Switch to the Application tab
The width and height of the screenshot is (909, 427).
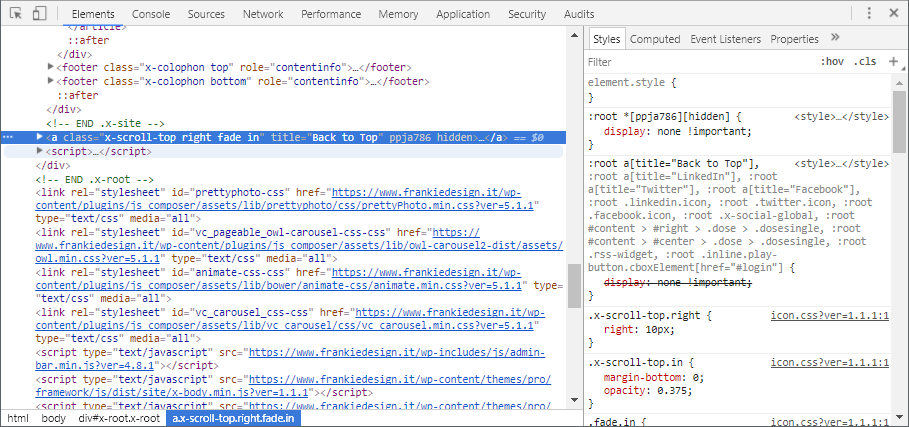(x=463, y=14)
